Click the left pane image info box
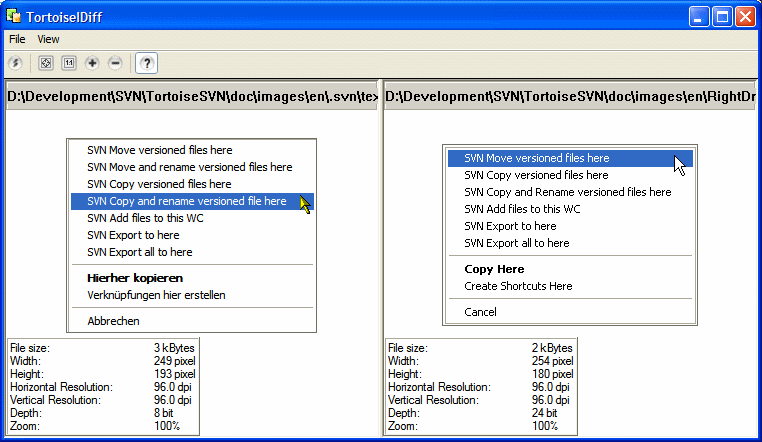Viewport: 762px width, 442px height. pyautogui.click(x=102, y=386)
